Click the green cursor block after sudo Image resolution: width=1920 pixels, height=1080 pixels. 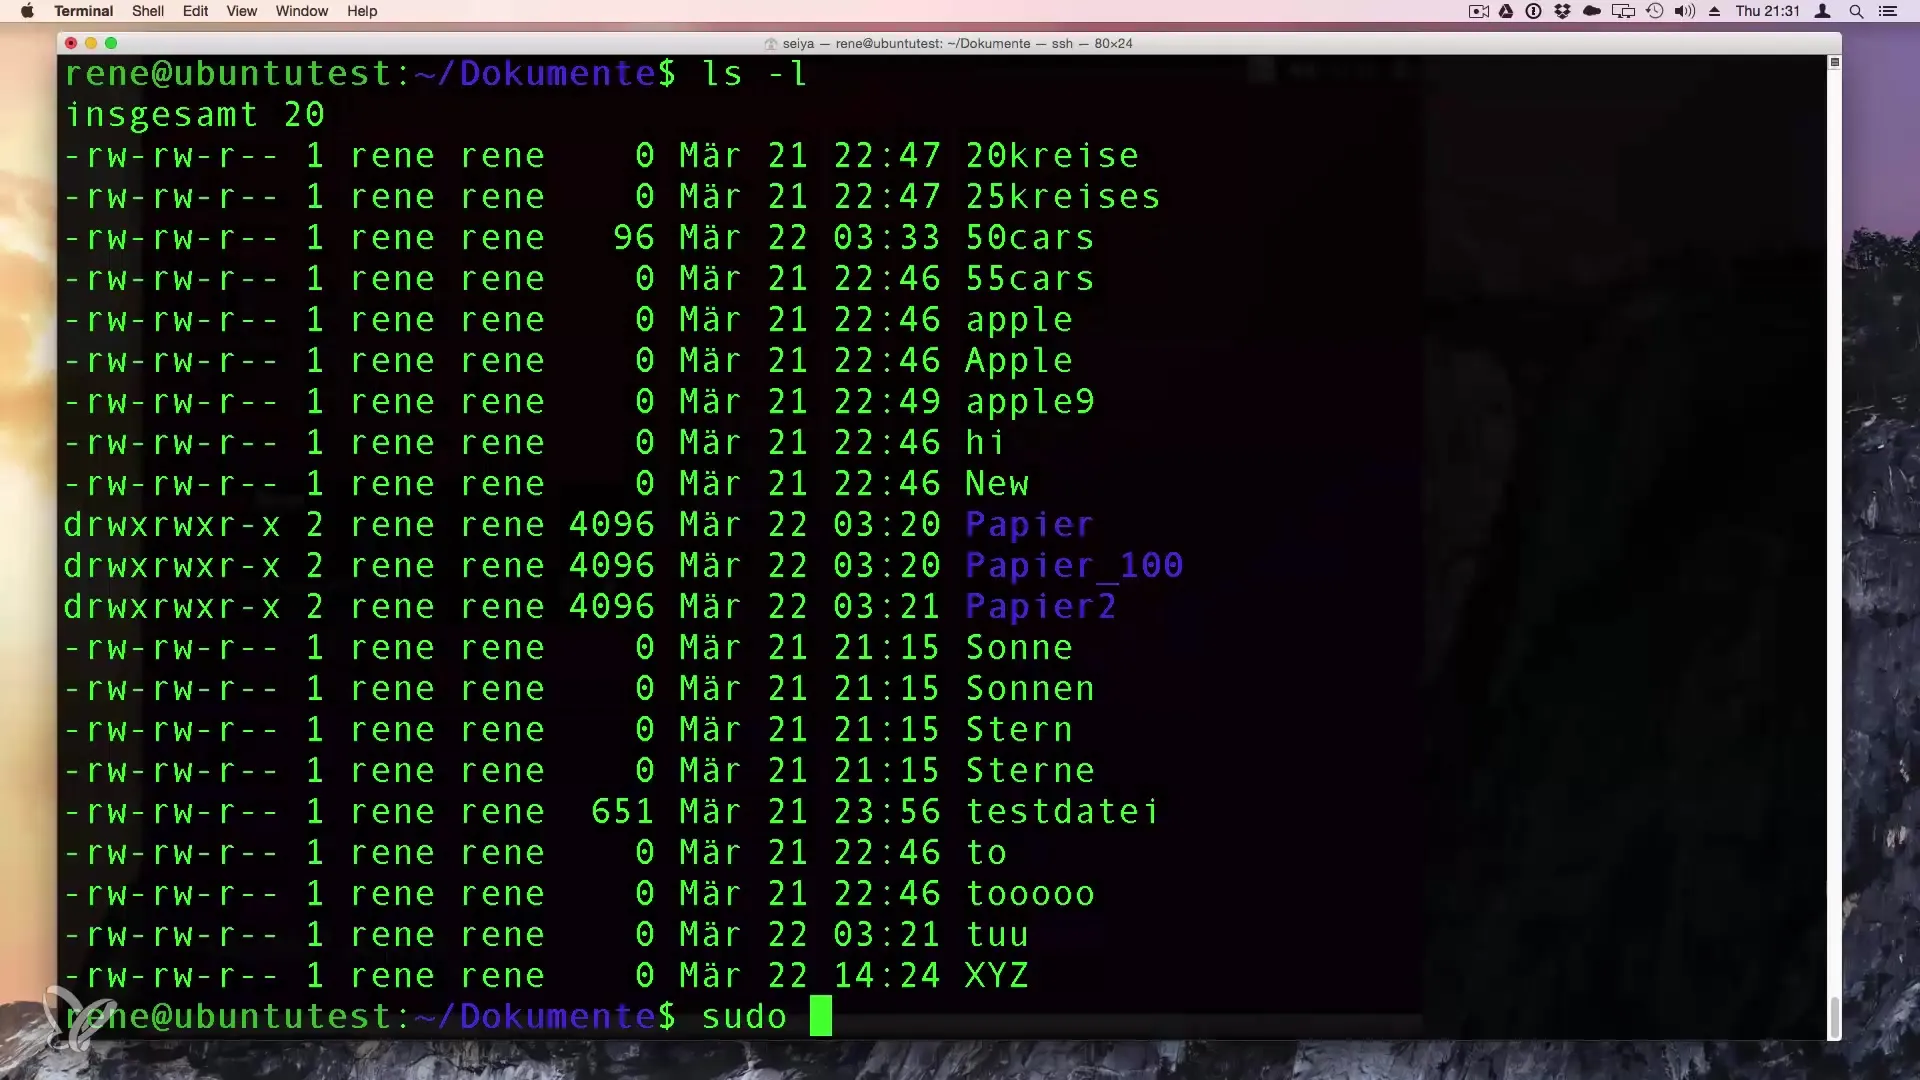coord(821,1017)
